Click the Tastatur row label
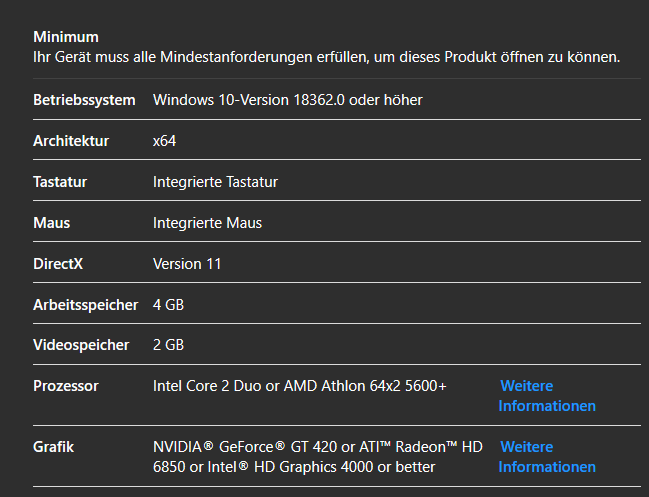The image size is (649, 497). click(x=60, y=182)
